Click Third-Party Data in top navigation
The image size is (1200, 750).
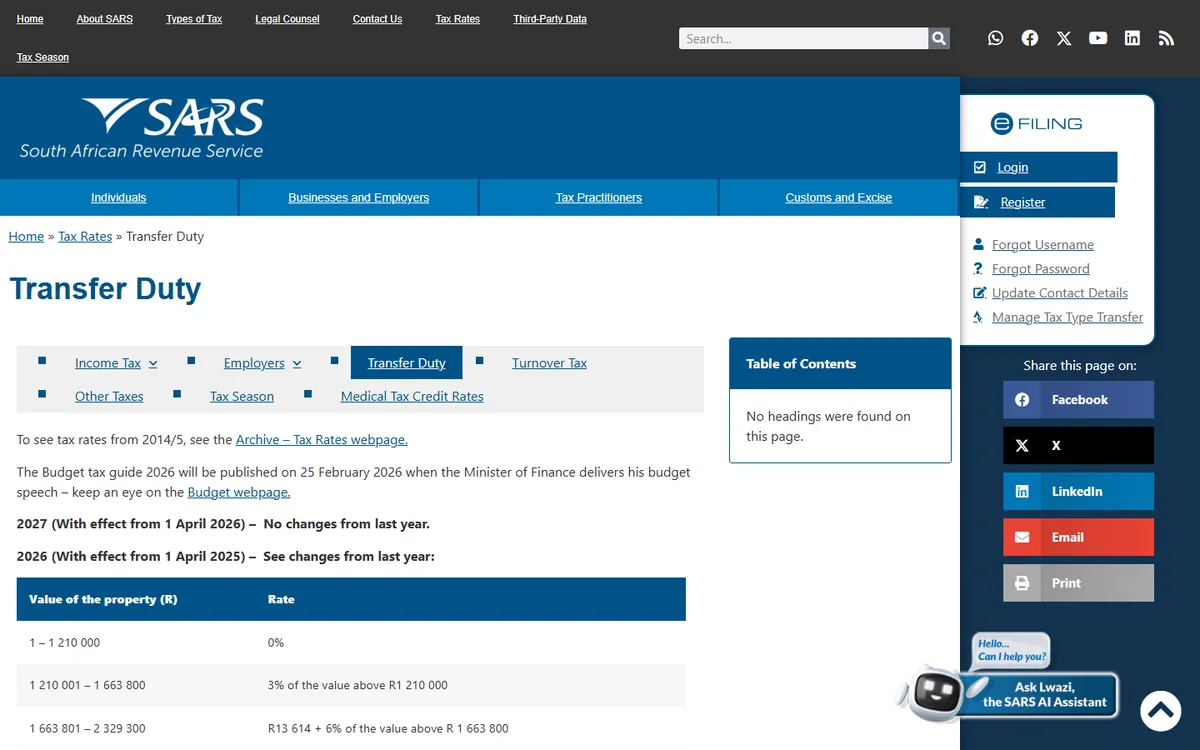tap(550, 19)
